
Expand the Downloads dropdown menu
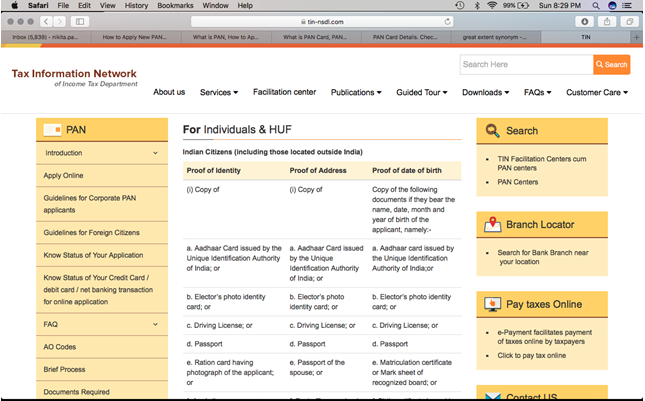(485, 93)
